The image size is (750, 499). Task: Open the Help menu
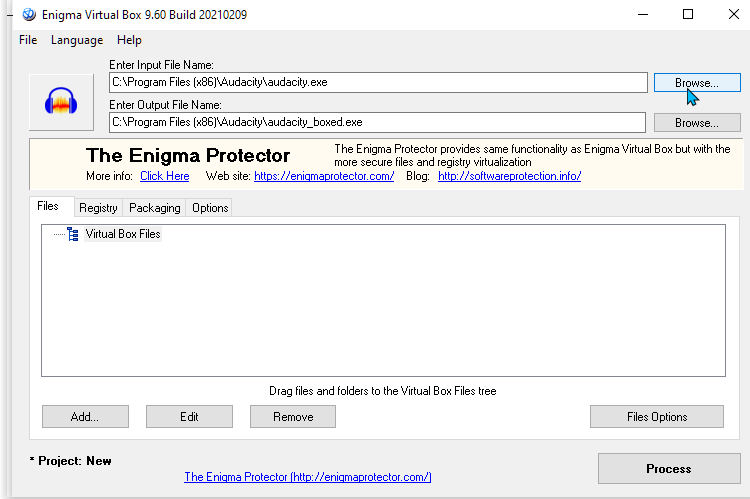[129, 40]
